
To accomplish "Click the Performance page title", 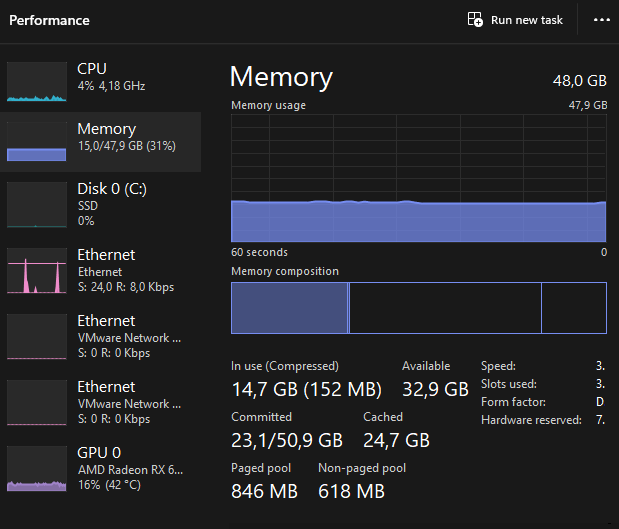I will click(x=49, y=20).
